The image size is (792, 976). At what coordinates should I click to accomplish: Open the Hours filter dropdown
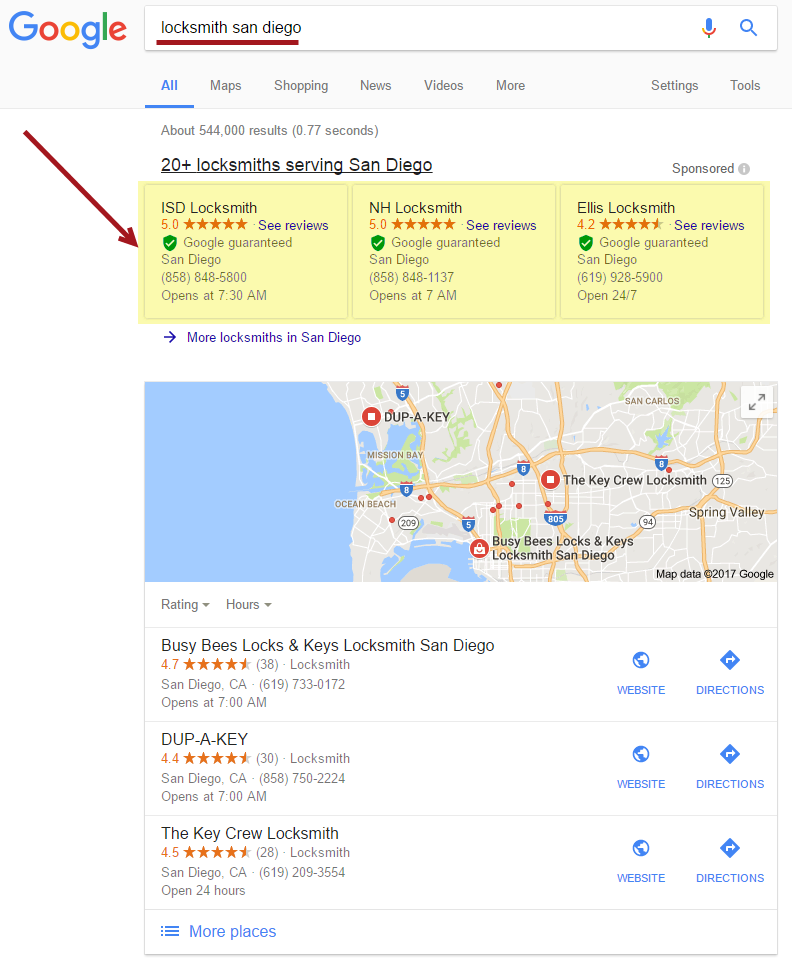[248, 605]
